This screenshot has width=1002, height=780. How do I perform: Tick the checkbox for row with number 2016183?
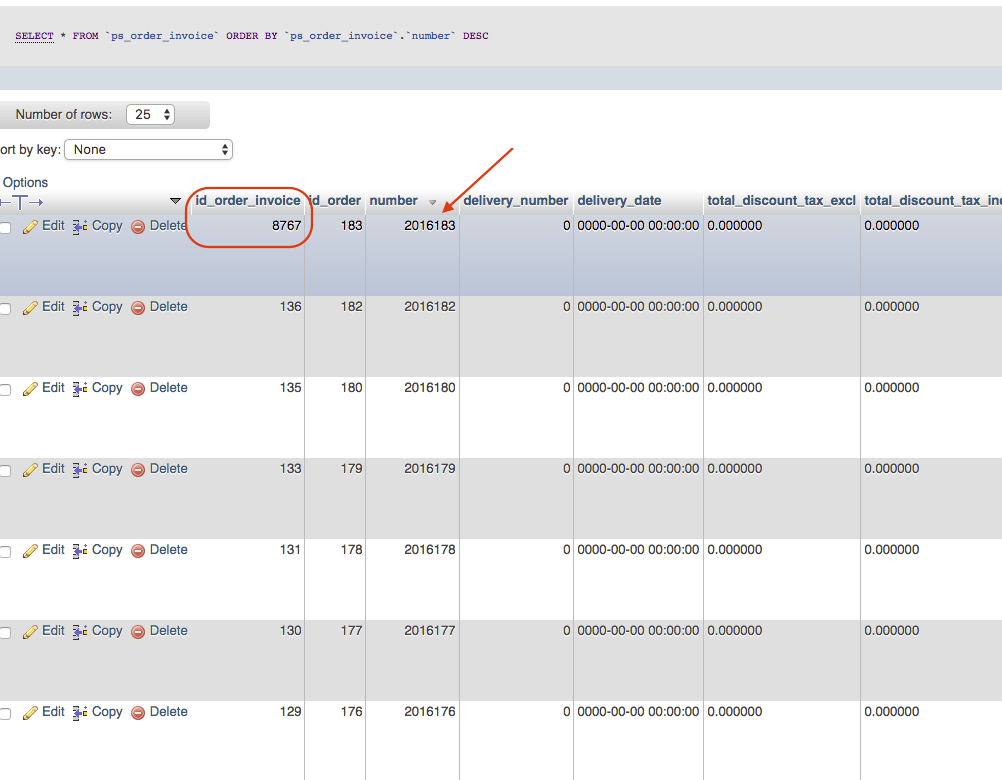pos(5,228)
